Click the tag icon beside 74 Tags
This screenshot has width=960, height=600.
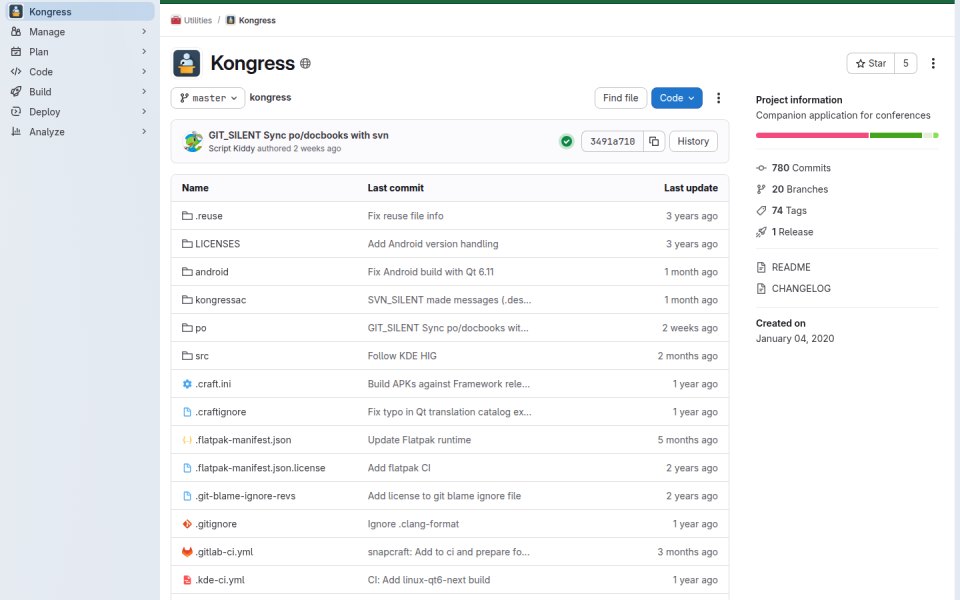click(x=761, y=211)
